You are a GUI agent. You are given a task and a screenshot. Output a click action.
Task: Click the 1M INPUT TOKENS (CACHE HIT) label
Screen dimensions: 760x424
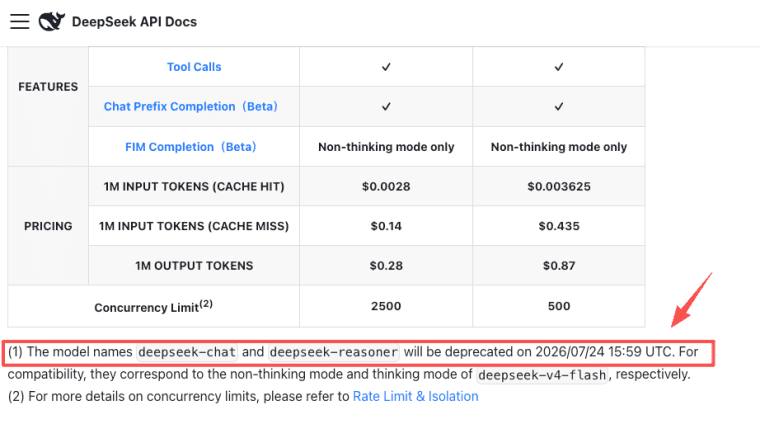point(194,187)
